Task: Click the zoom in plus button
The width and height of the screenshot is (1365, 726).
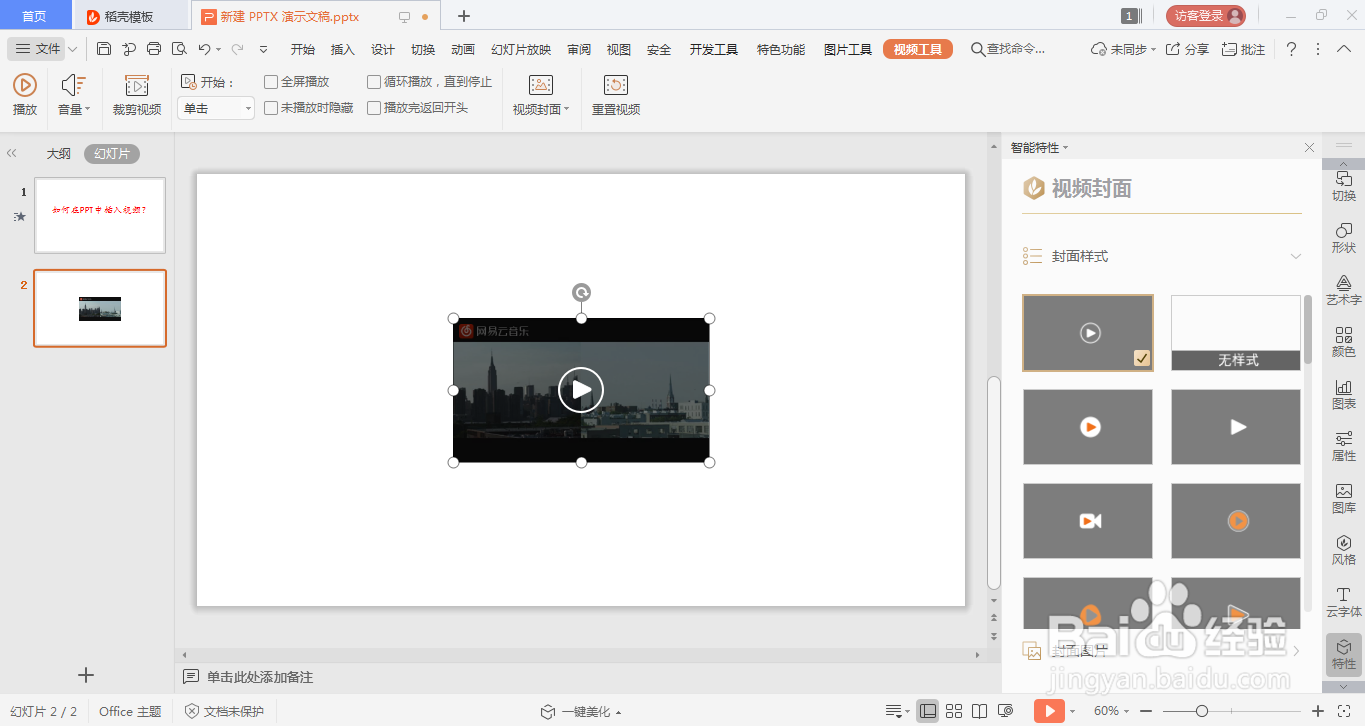Action: coord(1318,711)
